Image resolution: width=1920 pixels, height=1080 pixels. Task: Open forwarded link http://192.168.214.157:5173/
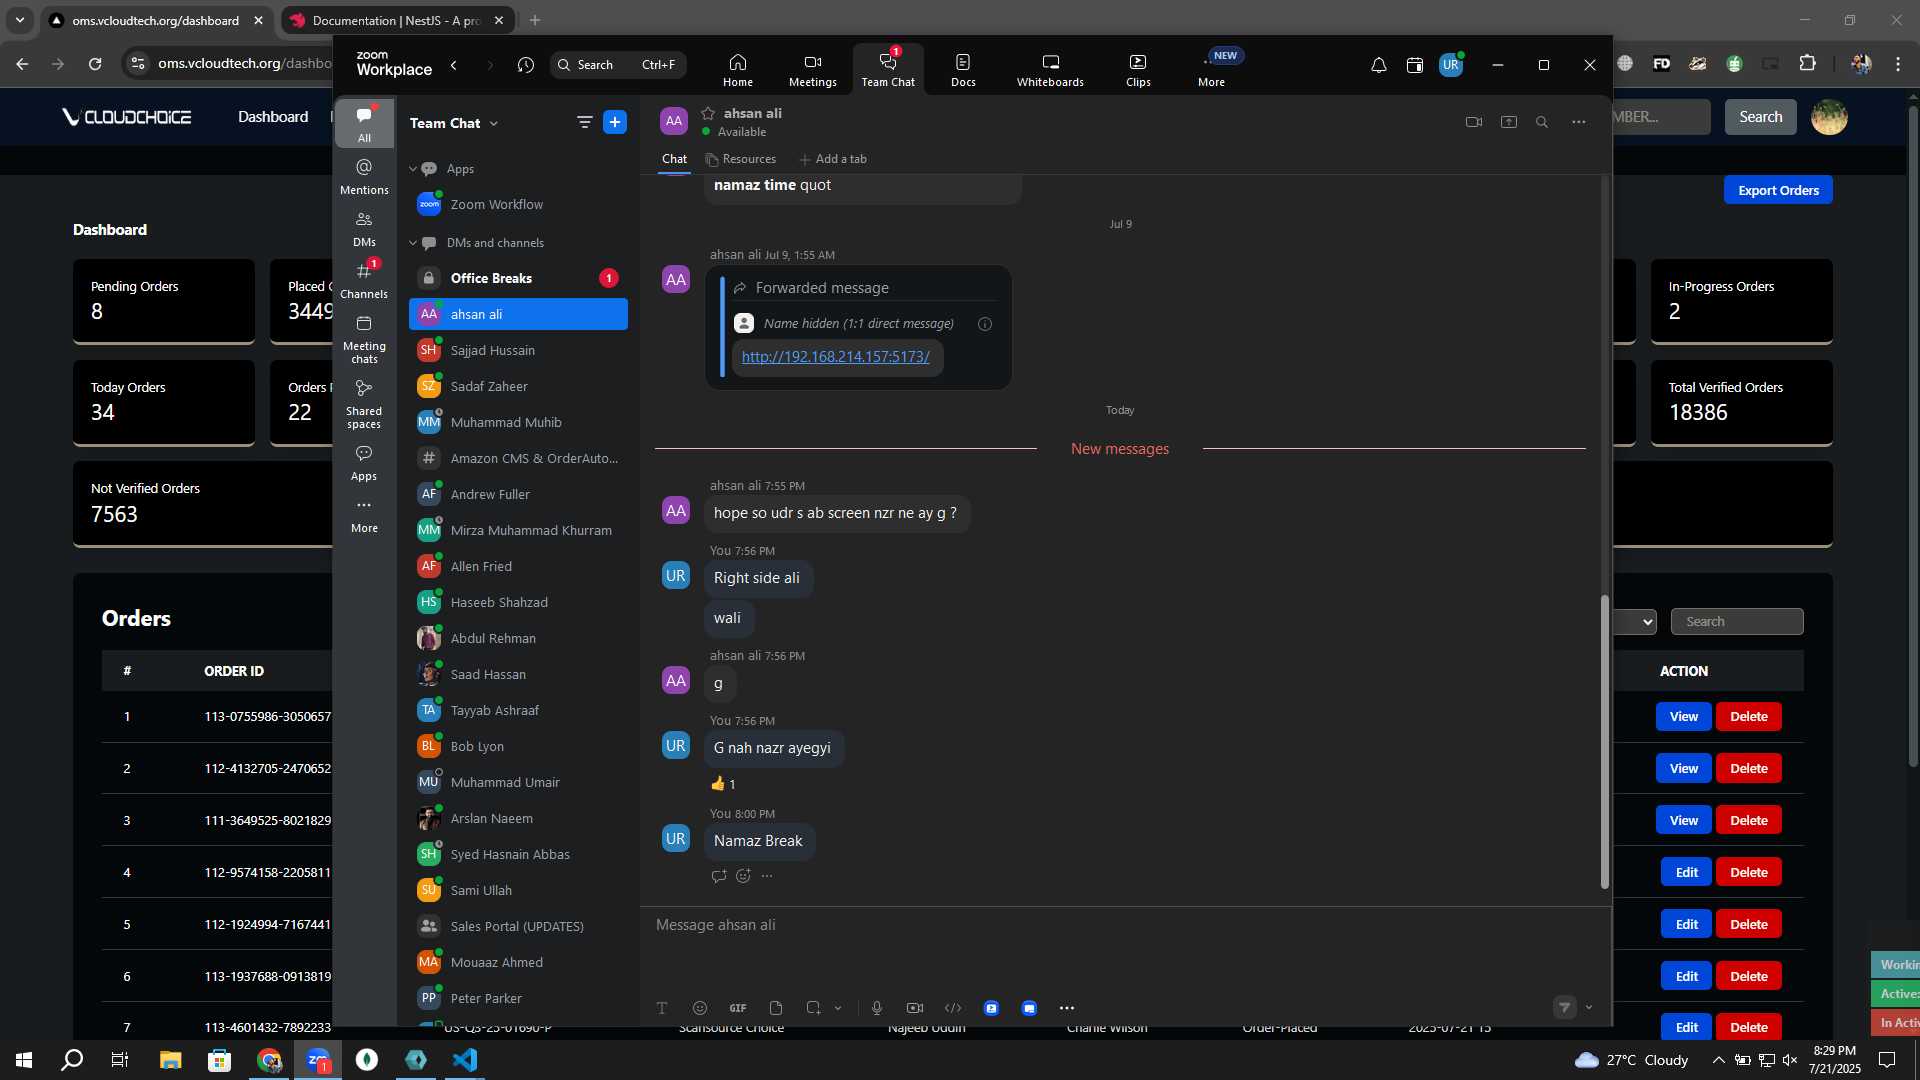click(836, 357)
